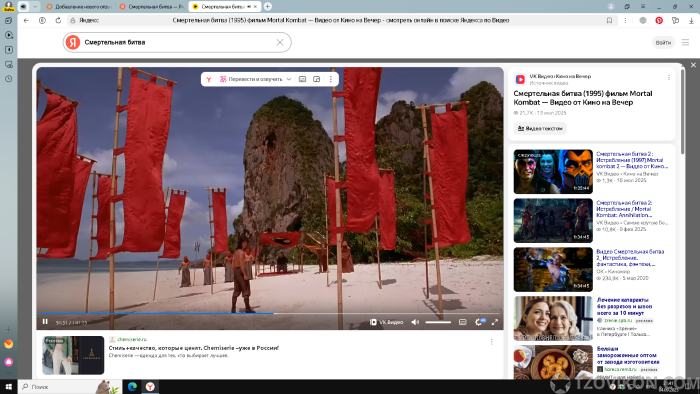Seek along the video progress bar
700x394 pixels.
pyautogui.click(x=270, y=314)
